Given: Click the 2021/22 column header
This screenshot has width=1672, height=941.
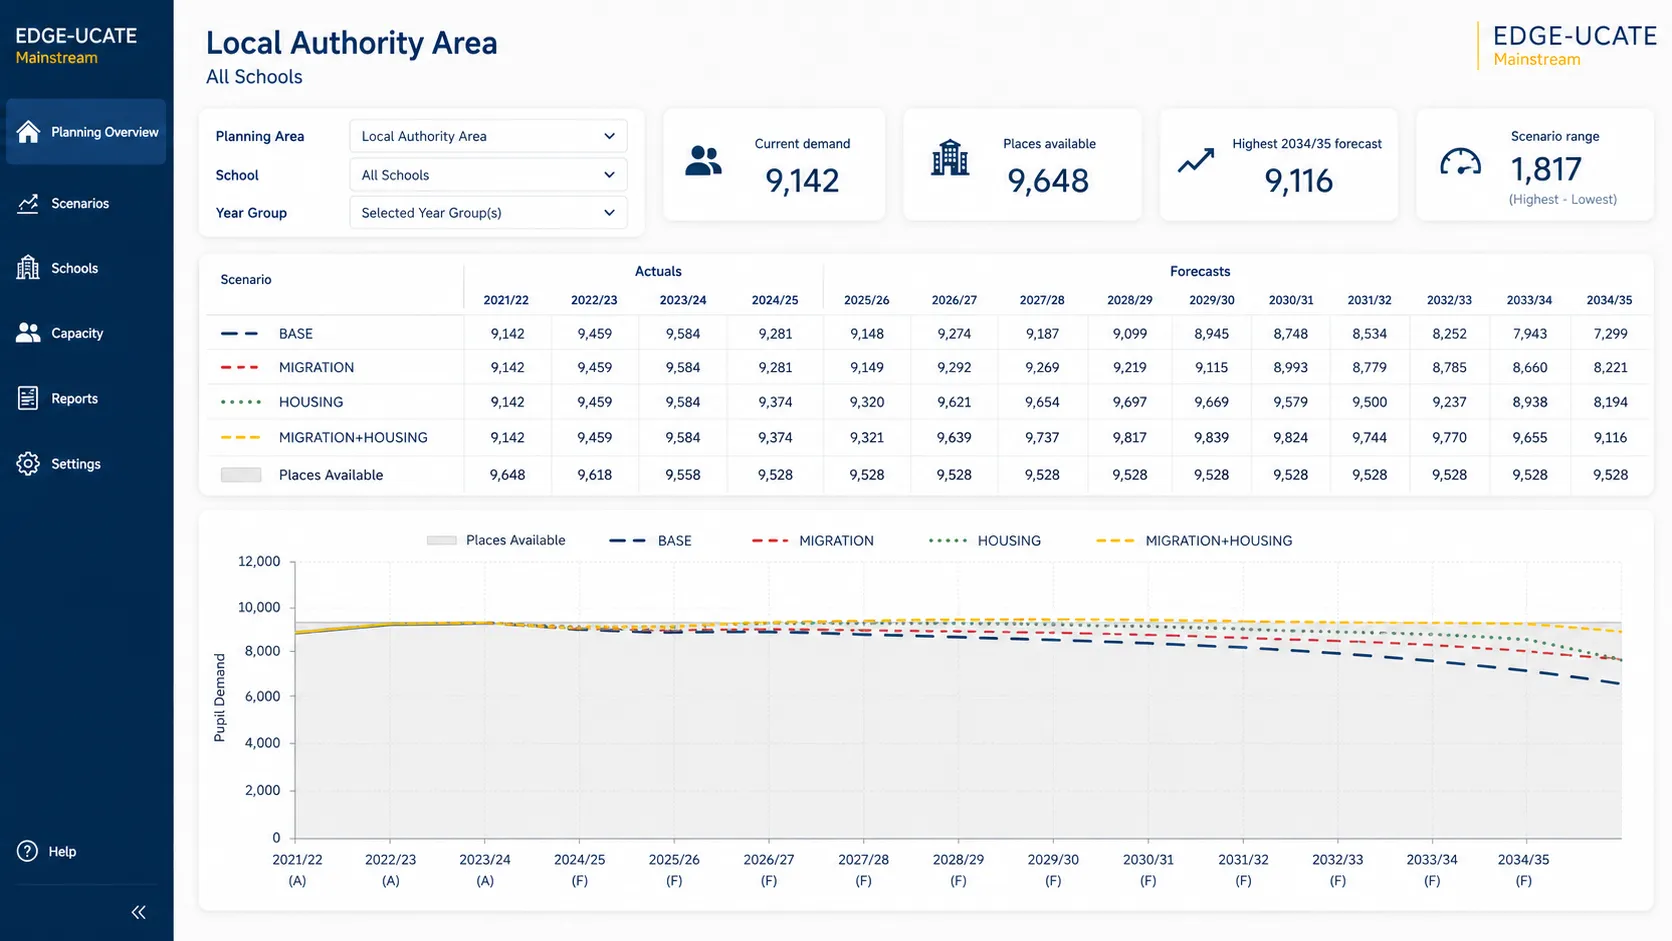Looking at the screenshot, I should pos(506,300).
